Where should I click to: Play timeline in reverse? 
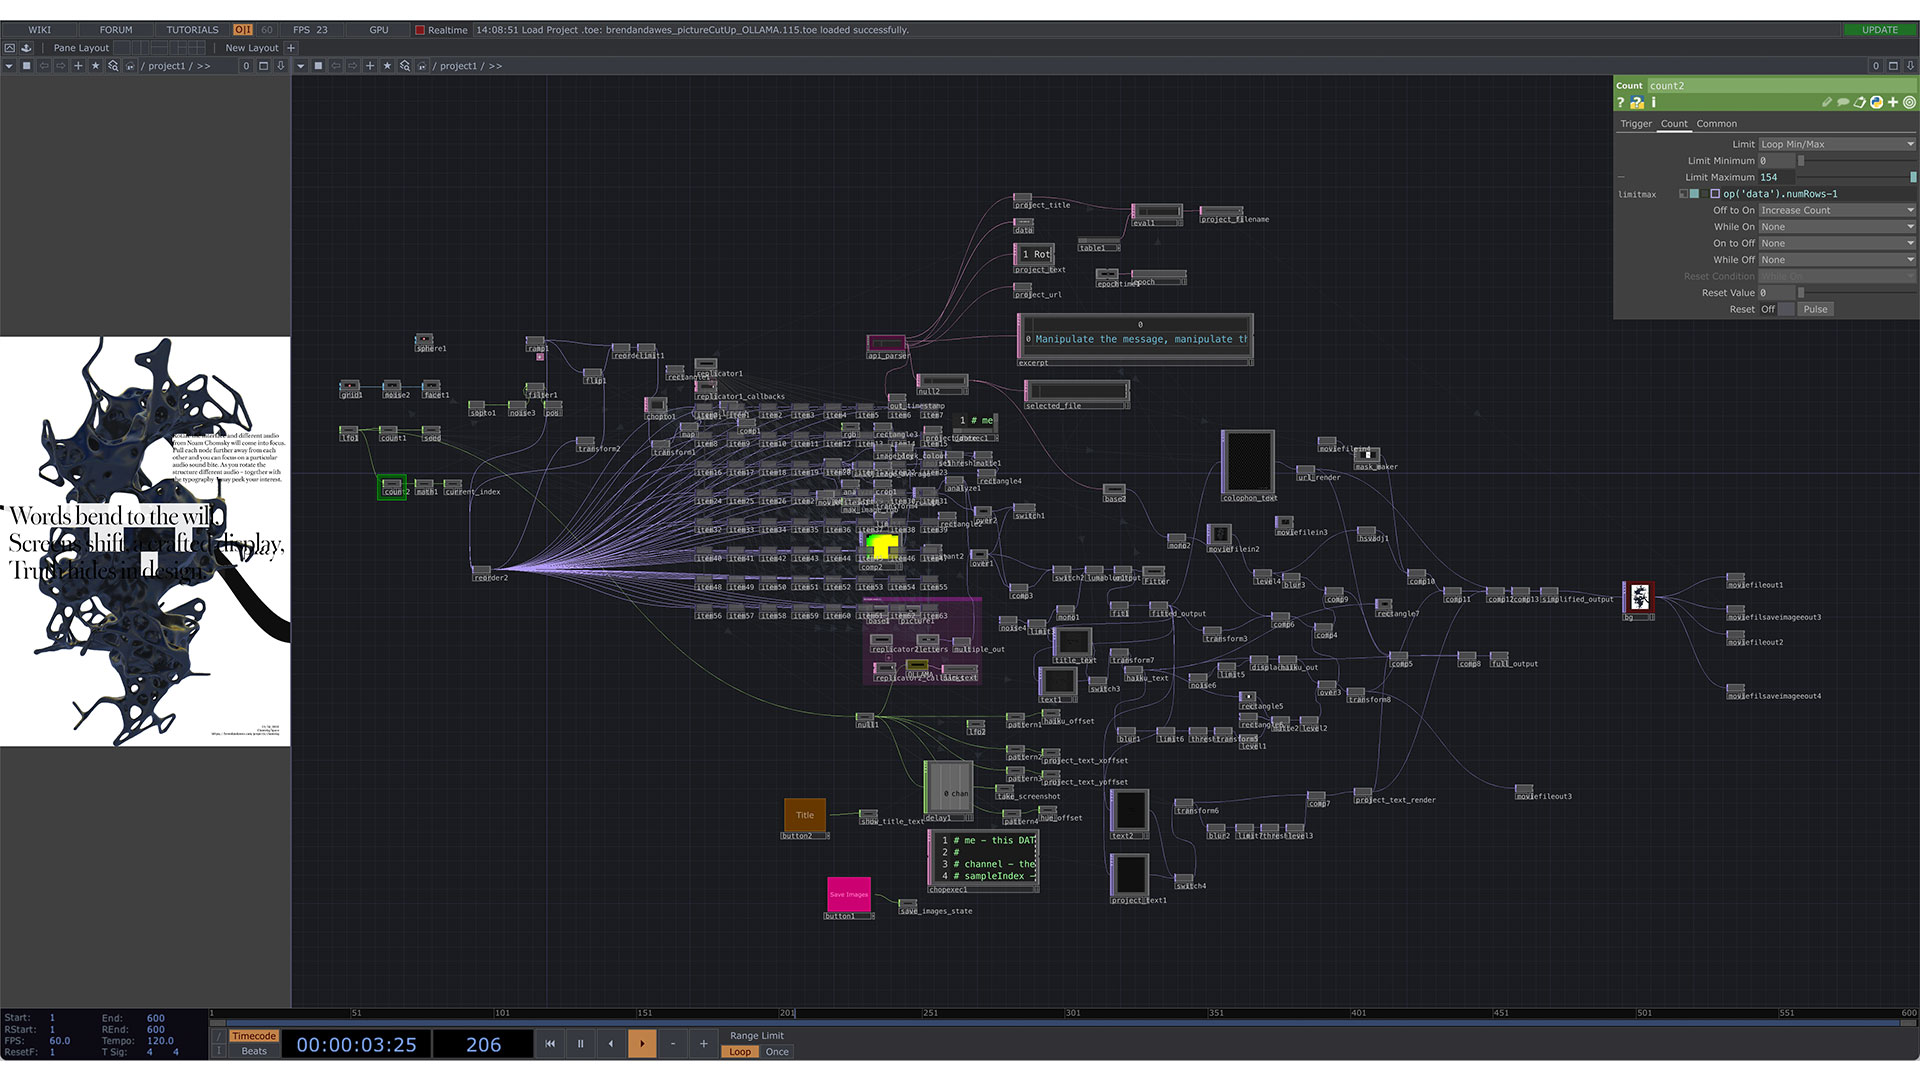[611, 1044]
